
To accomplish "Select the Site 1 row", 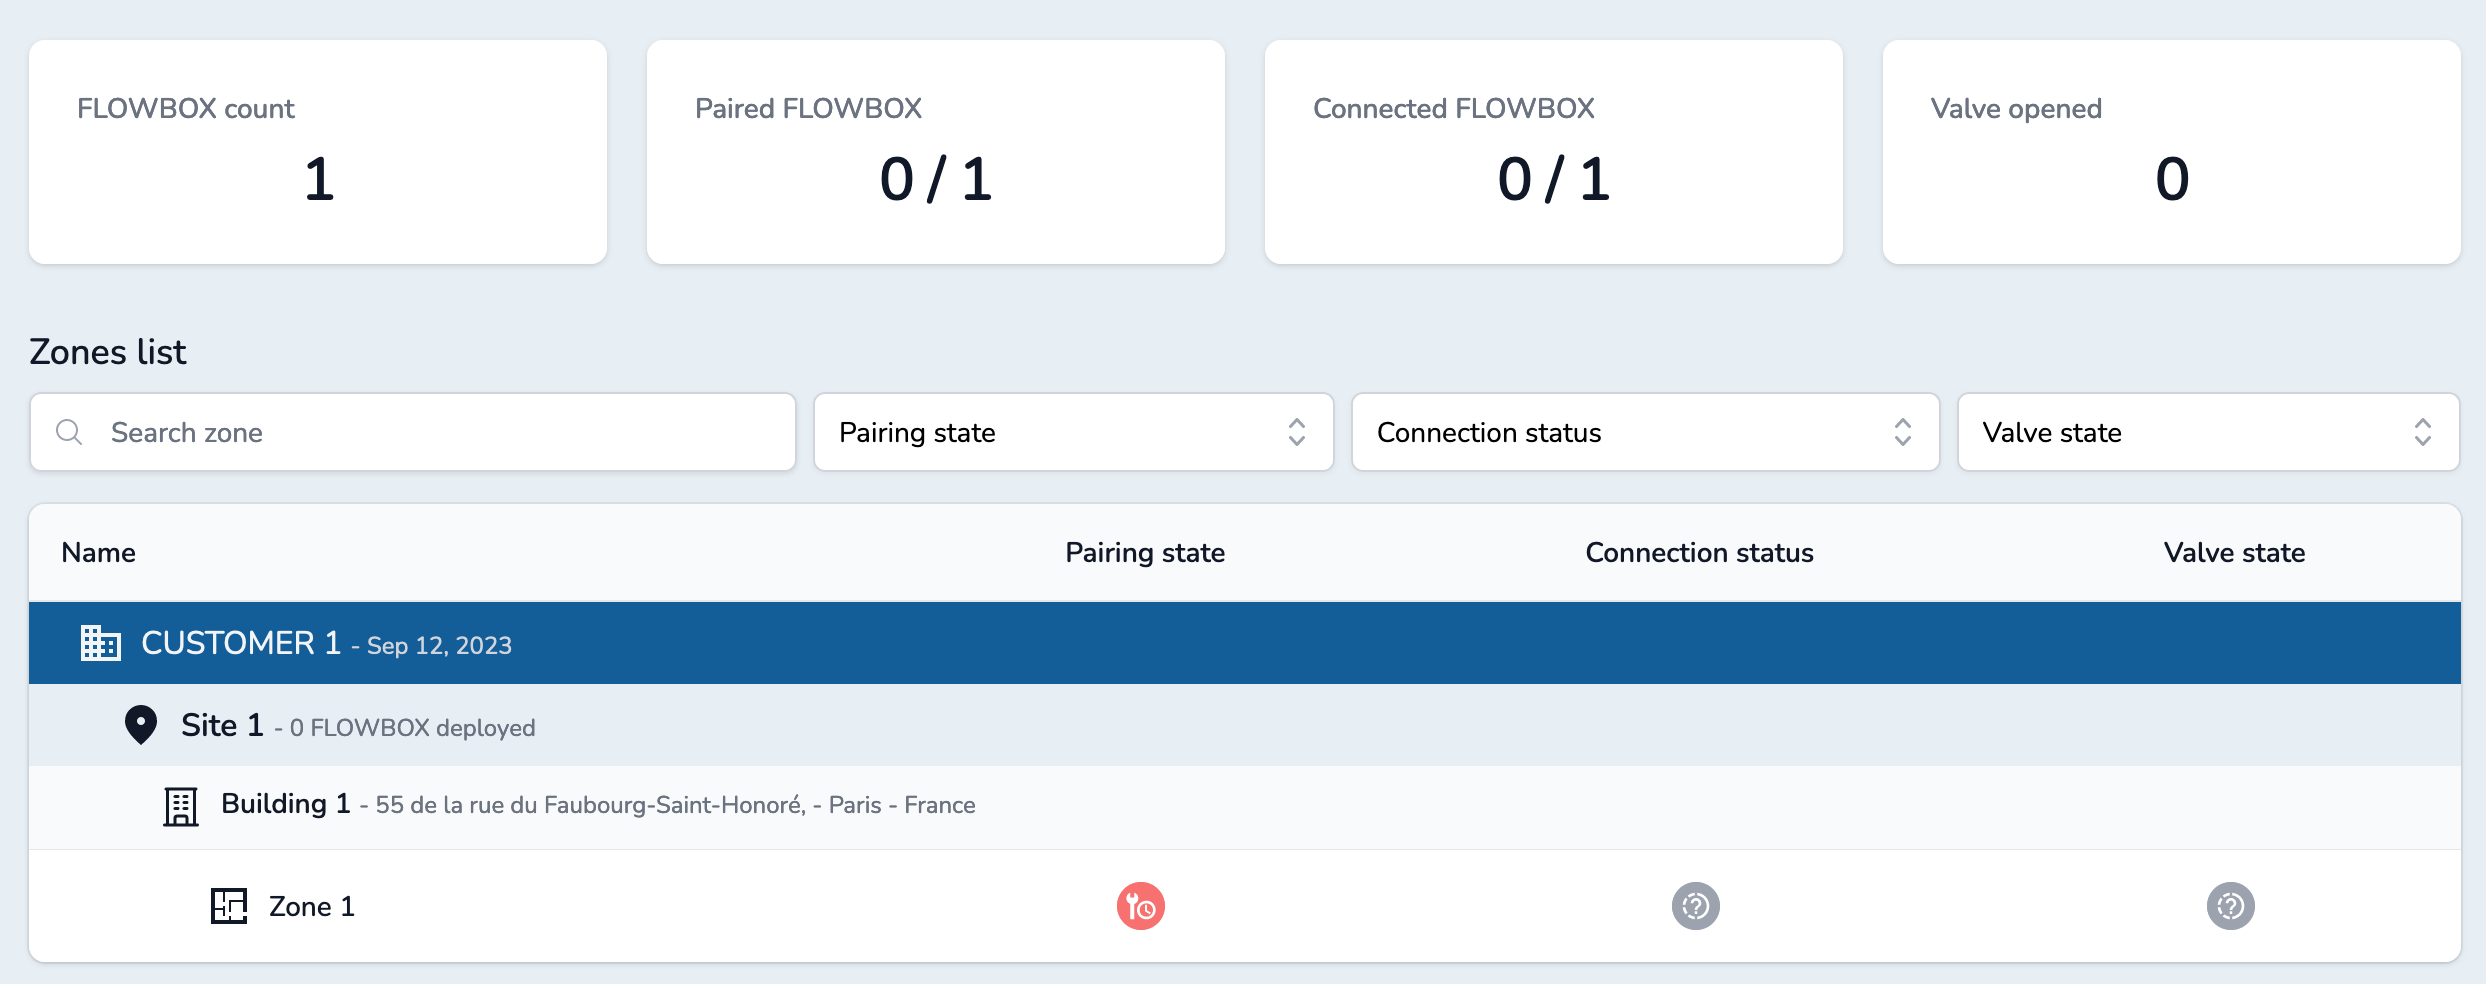I will [x=1245, y=725].
